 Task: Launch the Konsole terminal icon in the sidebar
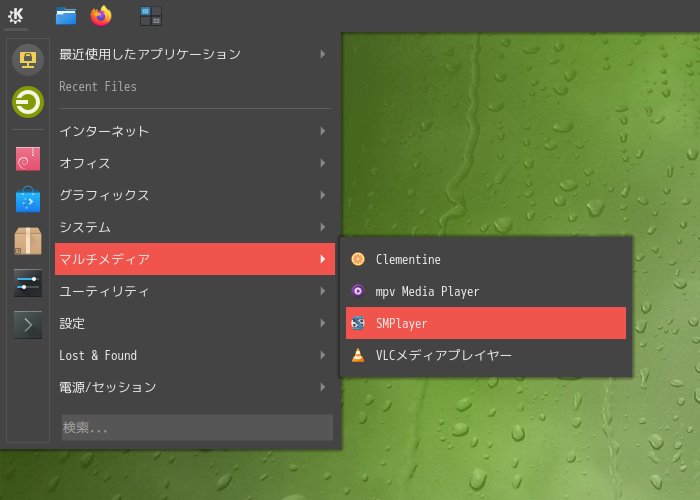pos(28,325)
